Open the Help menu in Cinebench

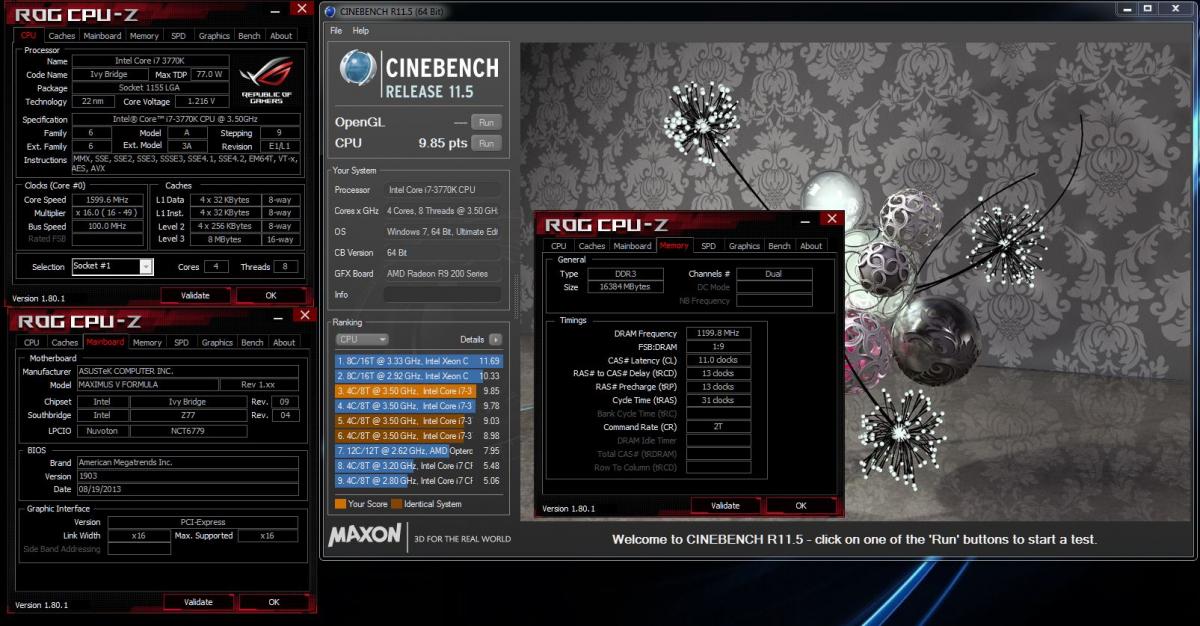pos(361,31)
